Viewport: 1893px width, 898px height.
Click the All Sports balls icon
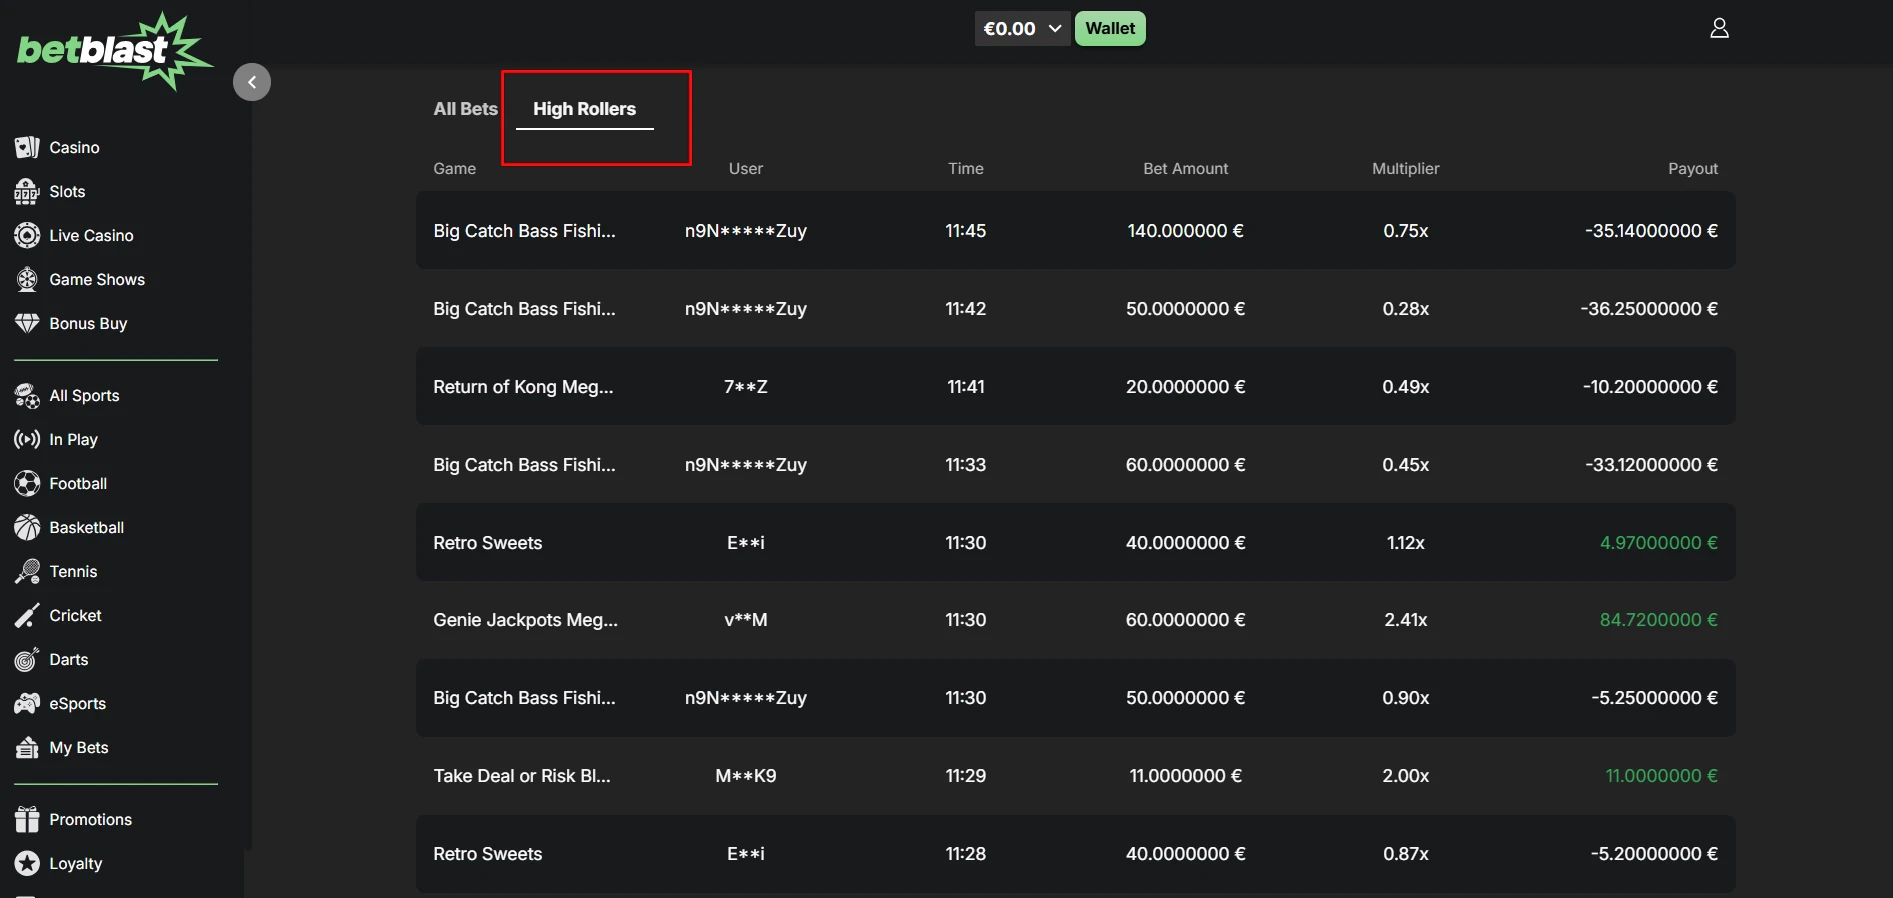27,395
